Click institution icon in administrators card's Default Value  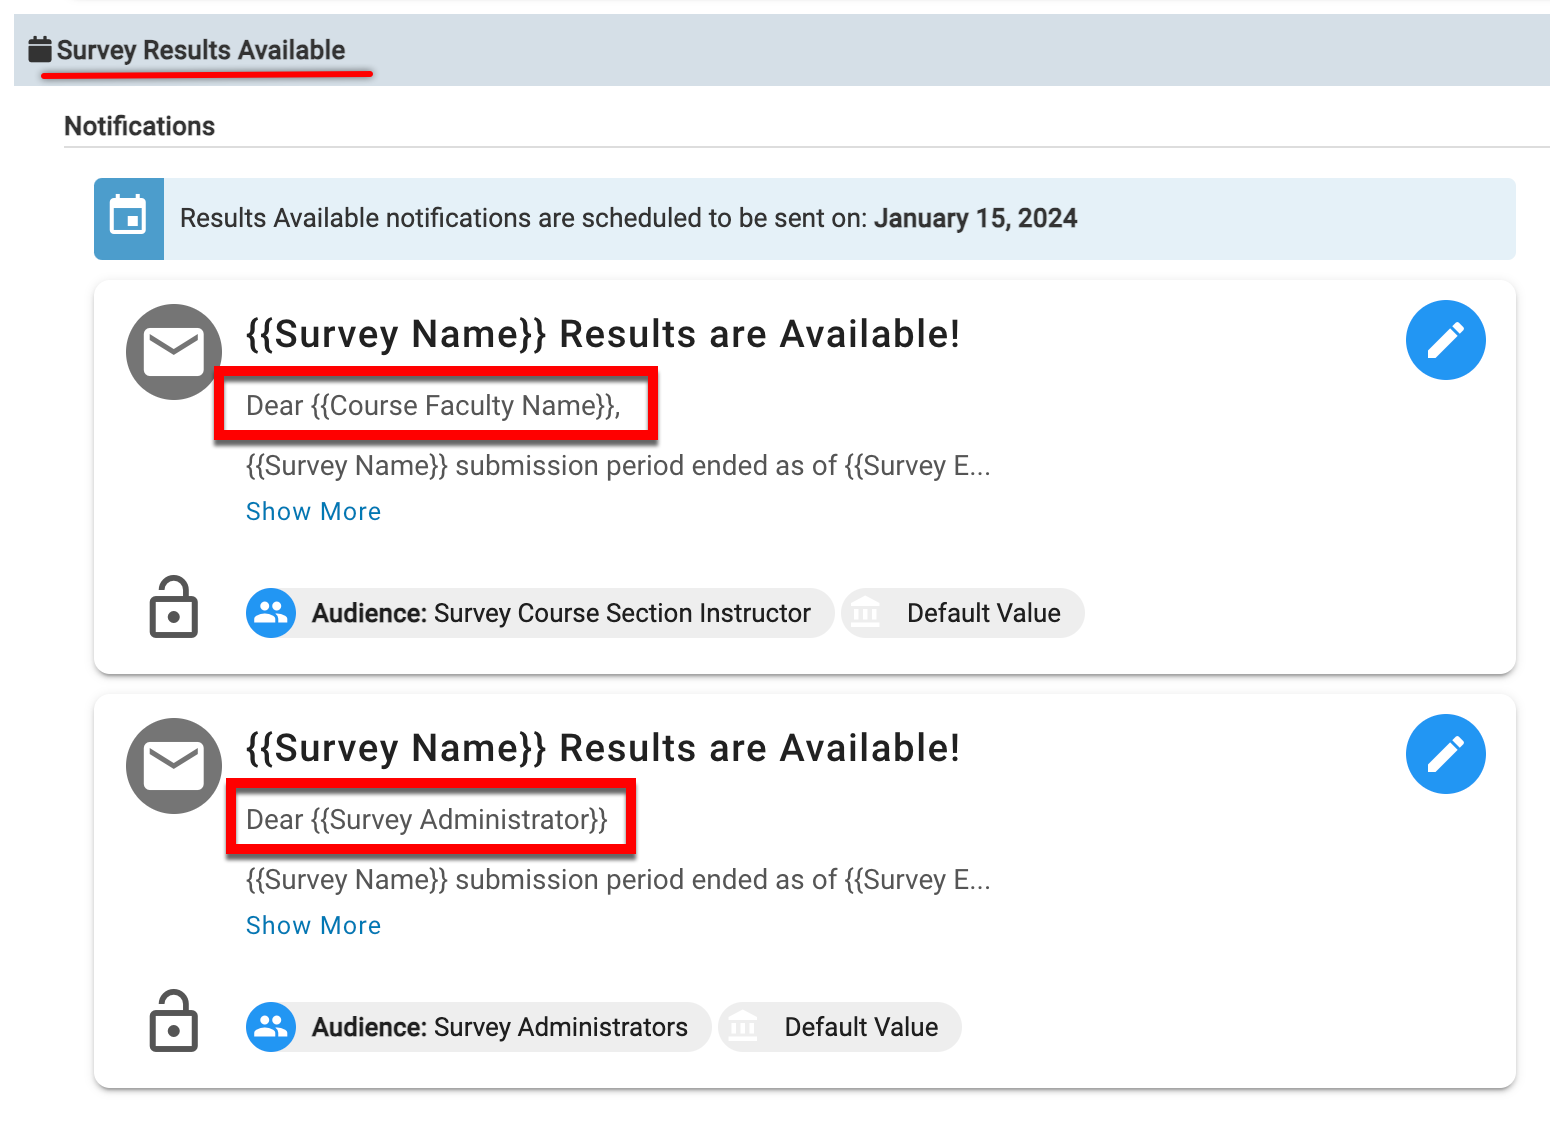pos(743,1027)
